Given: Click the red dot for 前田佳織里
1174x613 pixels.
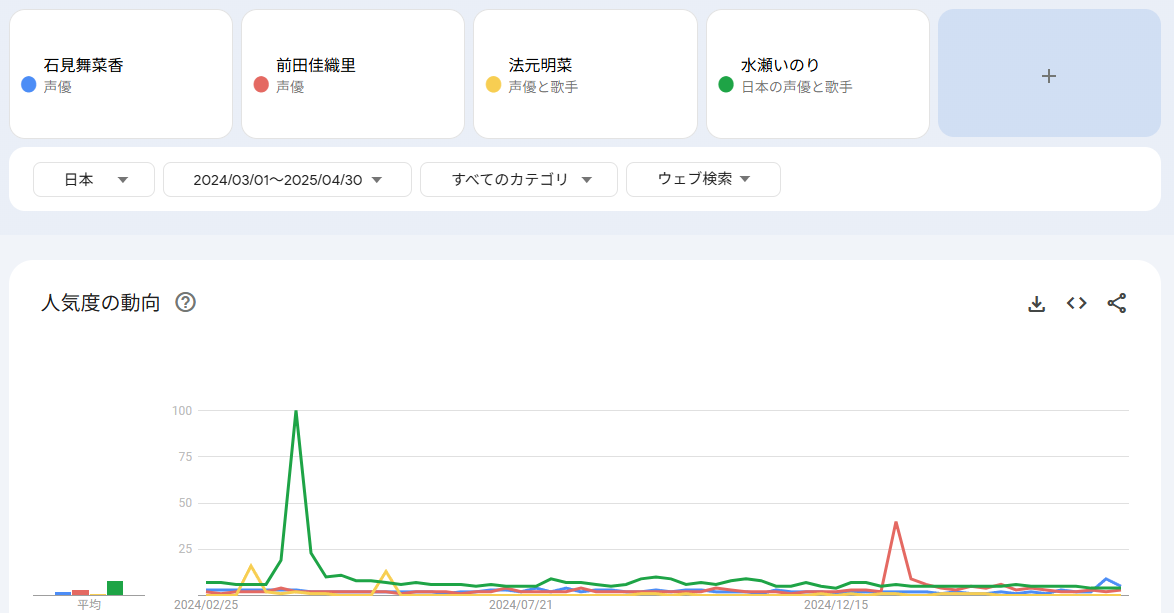Looking at the screenshot, I should (x=261, y=85).
